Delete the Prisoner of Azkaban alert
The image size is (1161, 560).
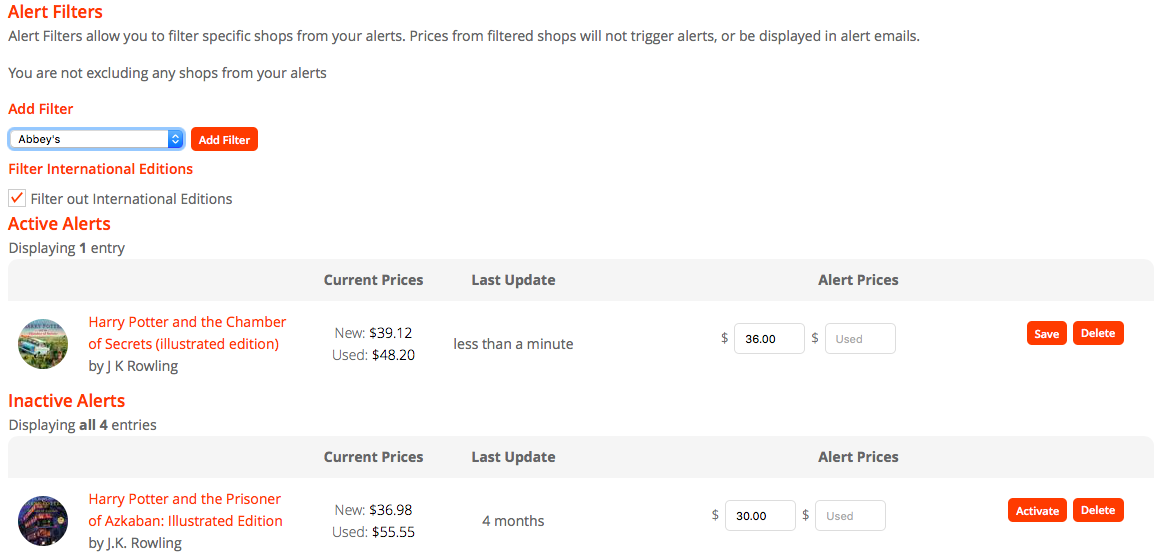point(1098,510)
